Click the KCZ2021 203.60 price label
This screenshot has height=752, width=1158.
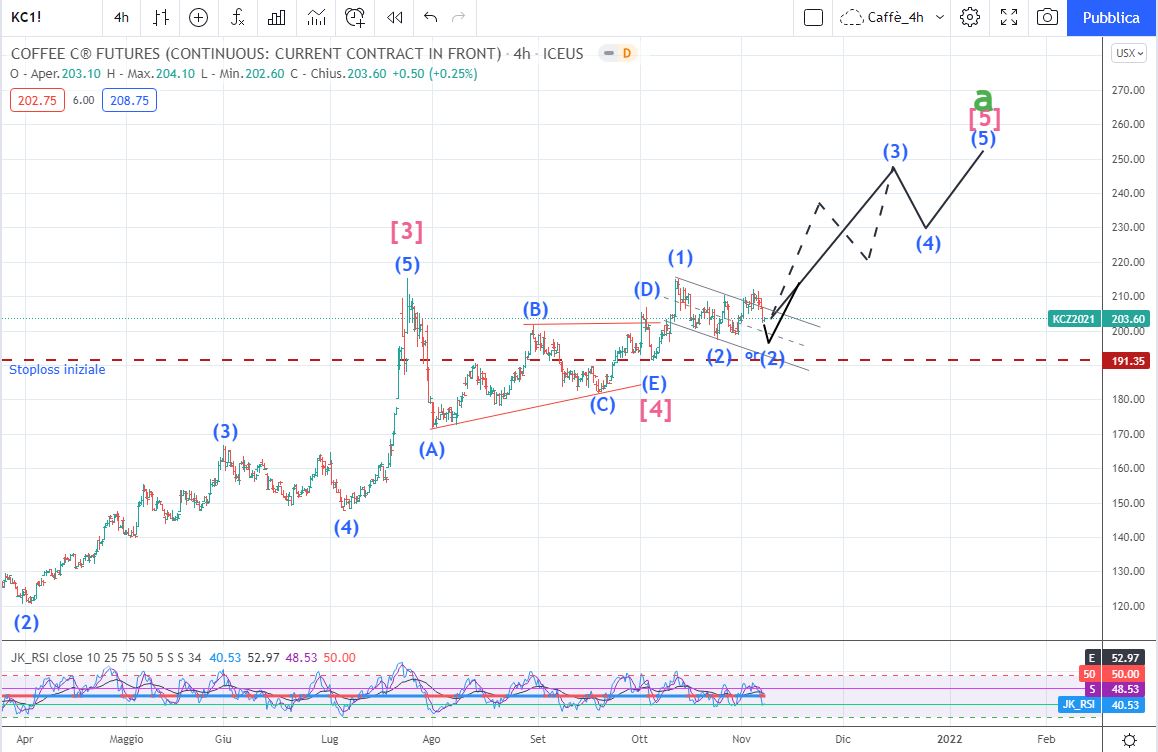coord(1099,319)
